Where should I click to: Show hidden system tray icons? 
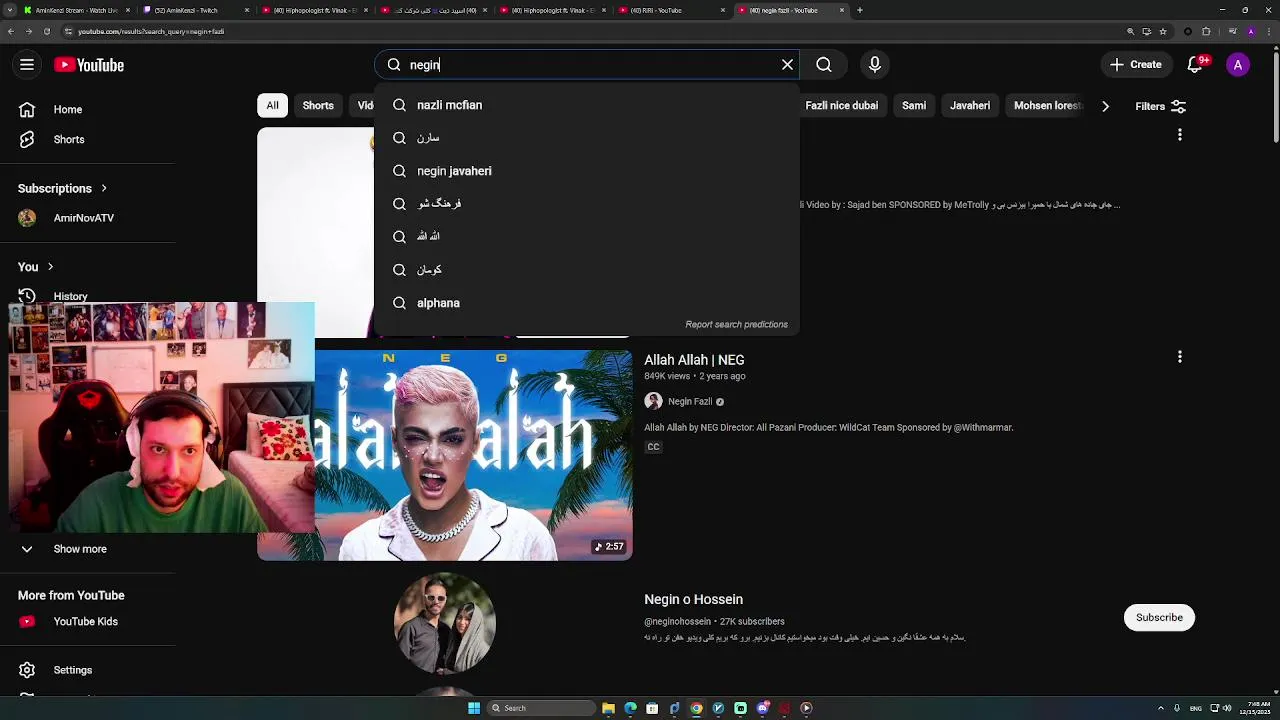pyautogui.click(x=1160, y=708)
